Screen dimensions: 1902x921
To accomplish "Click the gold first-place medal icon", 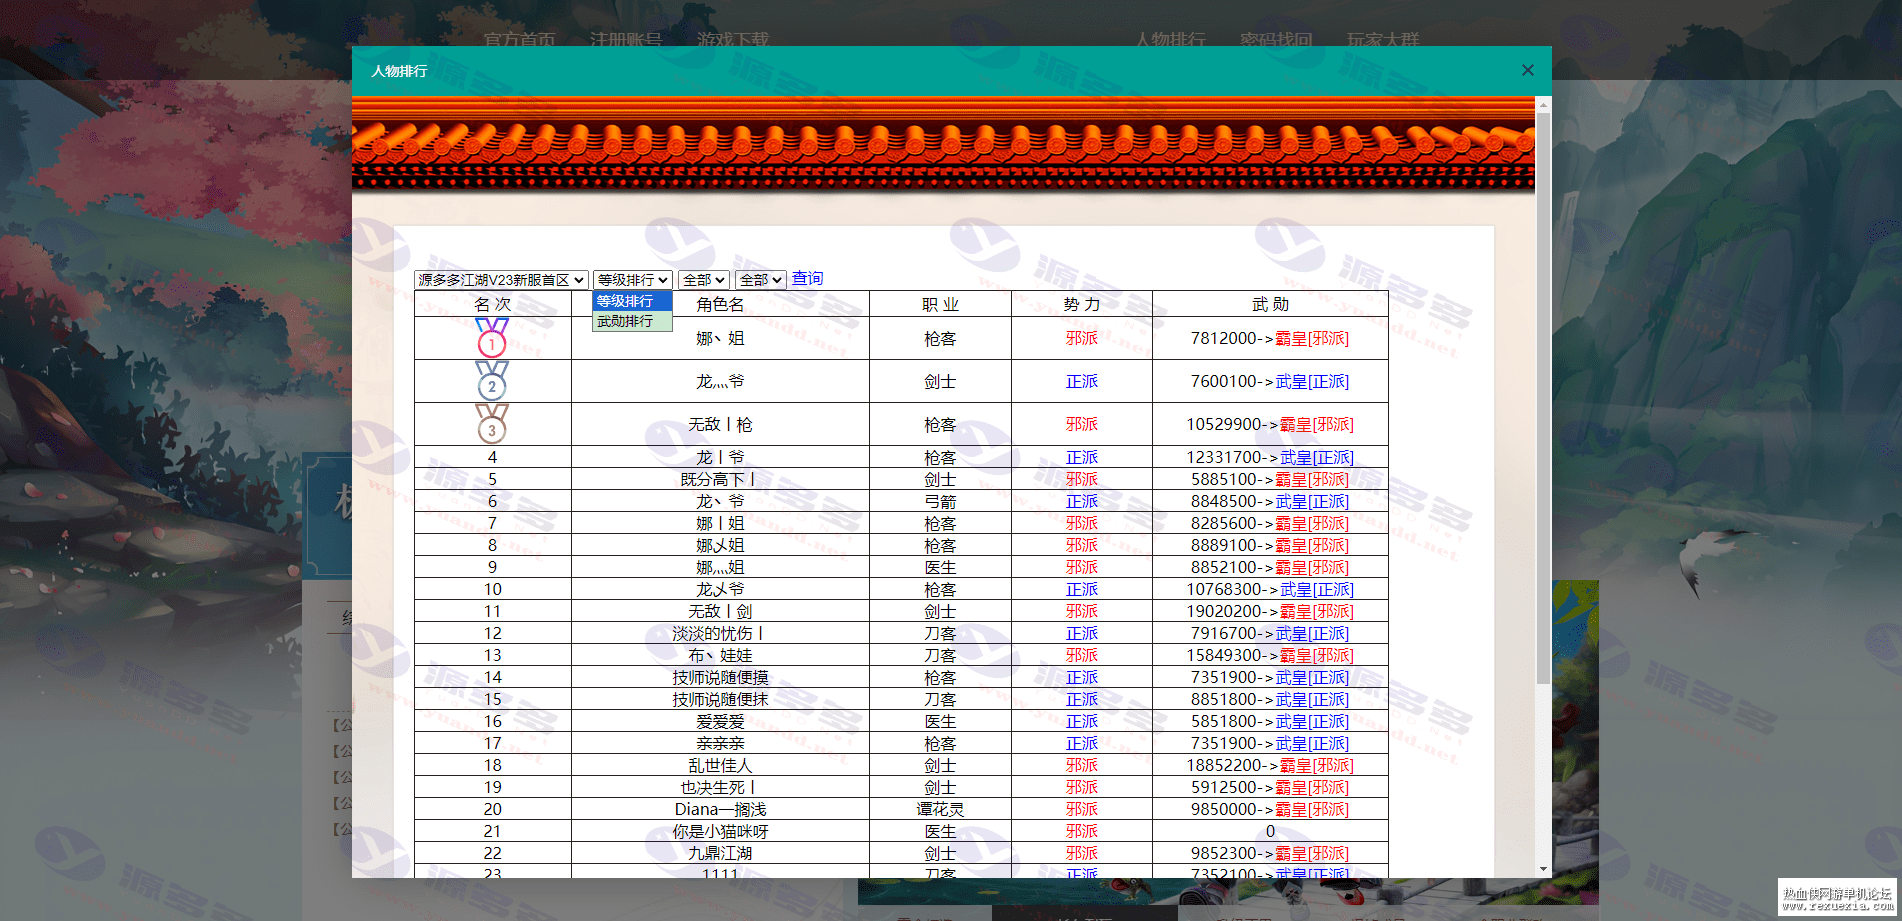I will tap(492, 338).
